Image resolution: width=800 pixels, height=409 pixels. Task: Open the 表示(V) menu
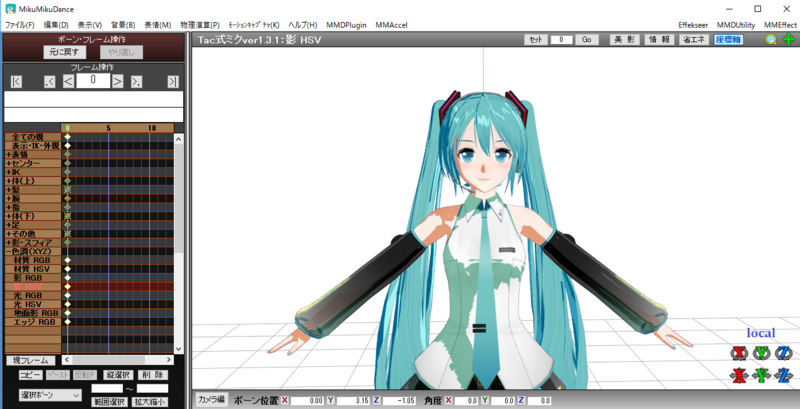click(x=90, y=25)
